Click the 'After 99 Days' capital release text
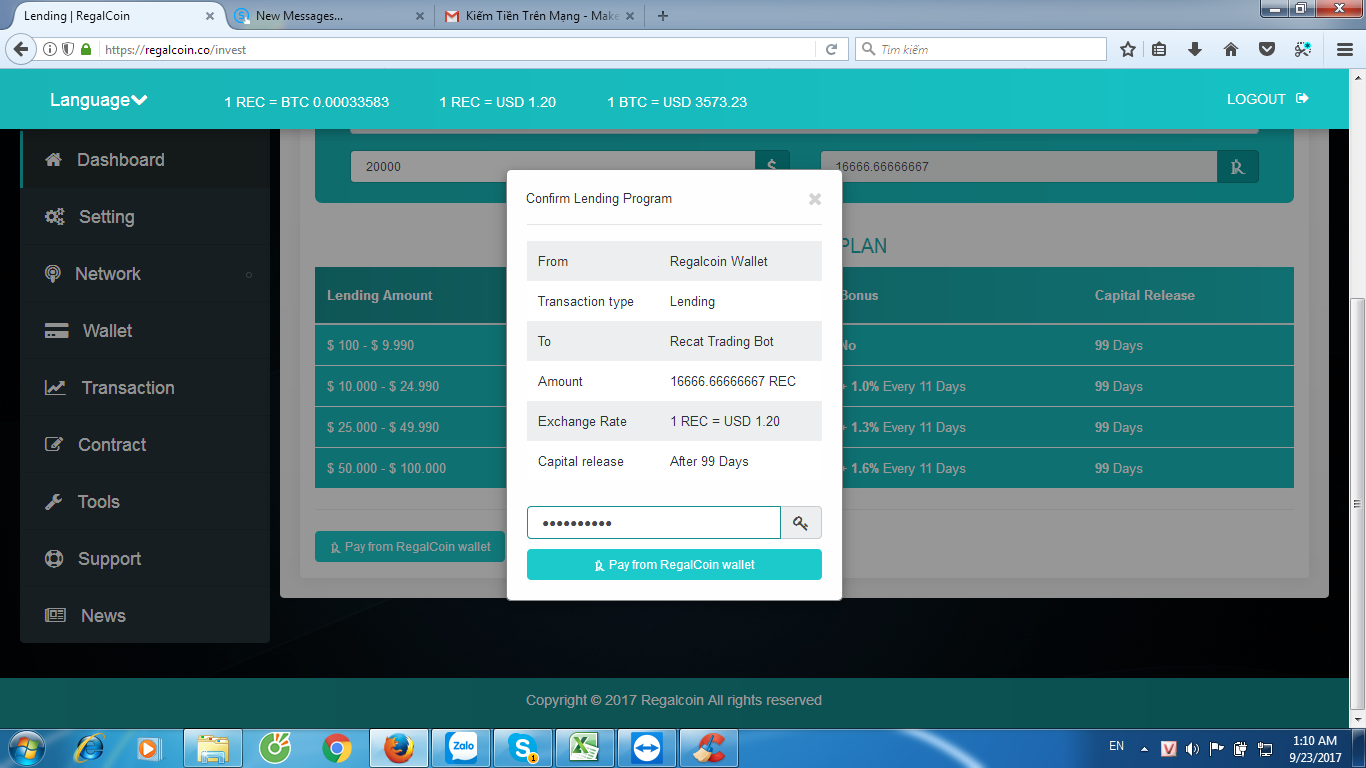The image size is (1366, 768). click(x=709, y=461)
